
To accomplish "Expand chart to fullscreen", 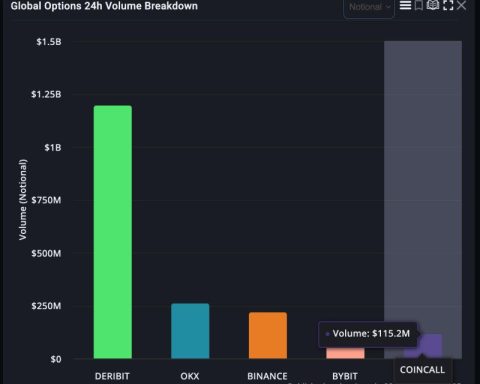I will point(448,5).
